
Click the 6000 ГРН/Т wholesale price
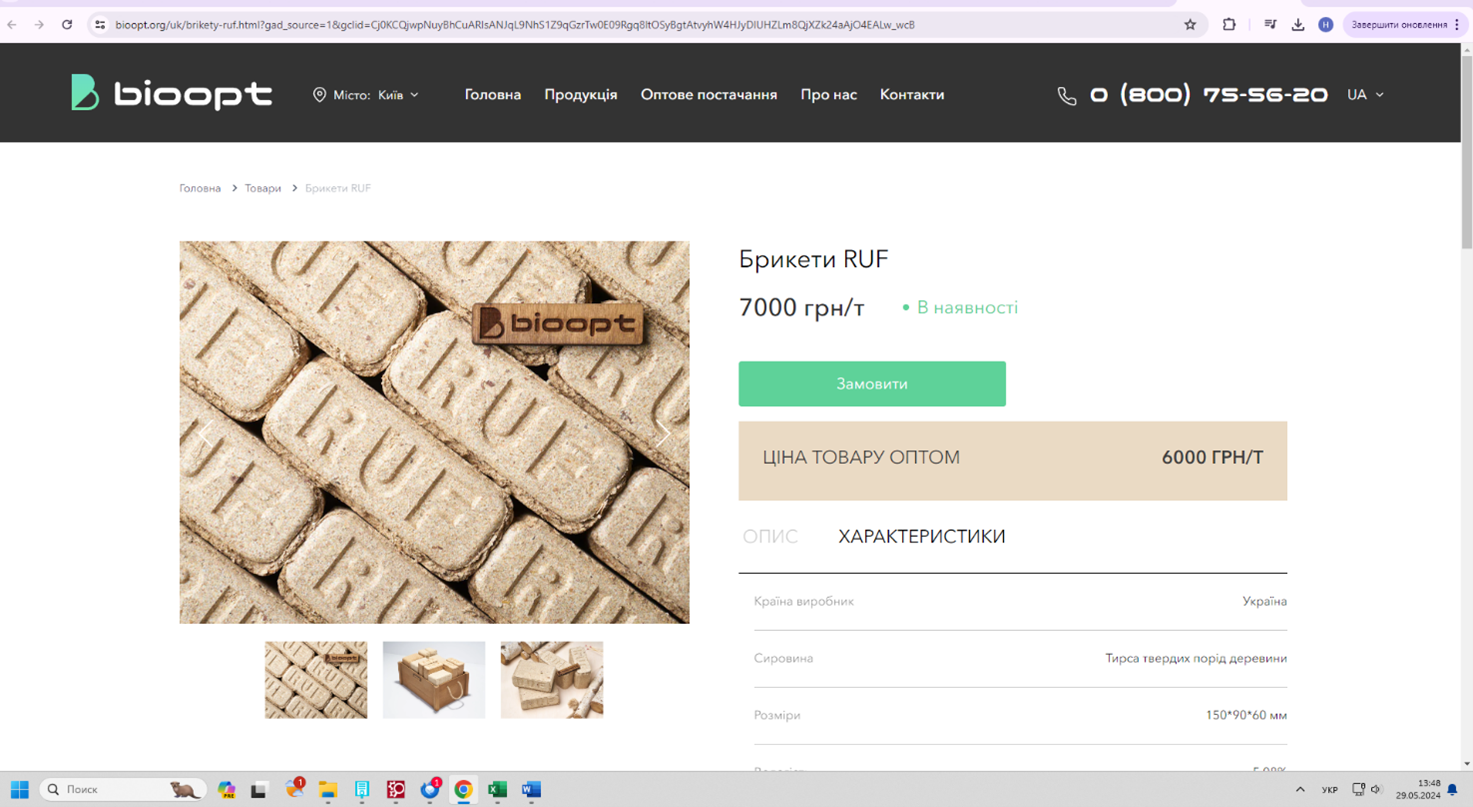[x=1212, y=458]
